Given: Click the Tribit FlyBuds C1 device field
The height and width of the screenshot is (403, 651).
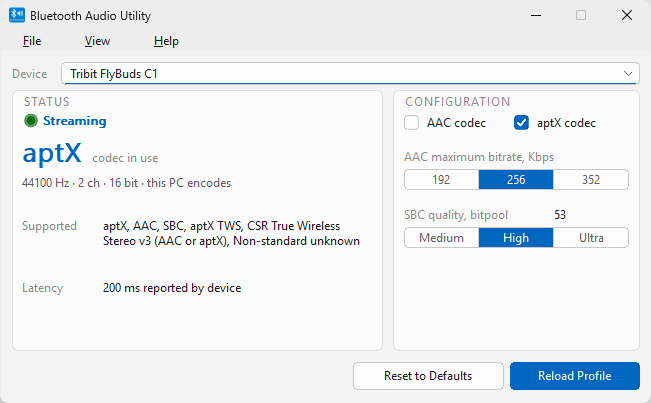Looking at the screenshot, I should (x=350, y=73).
